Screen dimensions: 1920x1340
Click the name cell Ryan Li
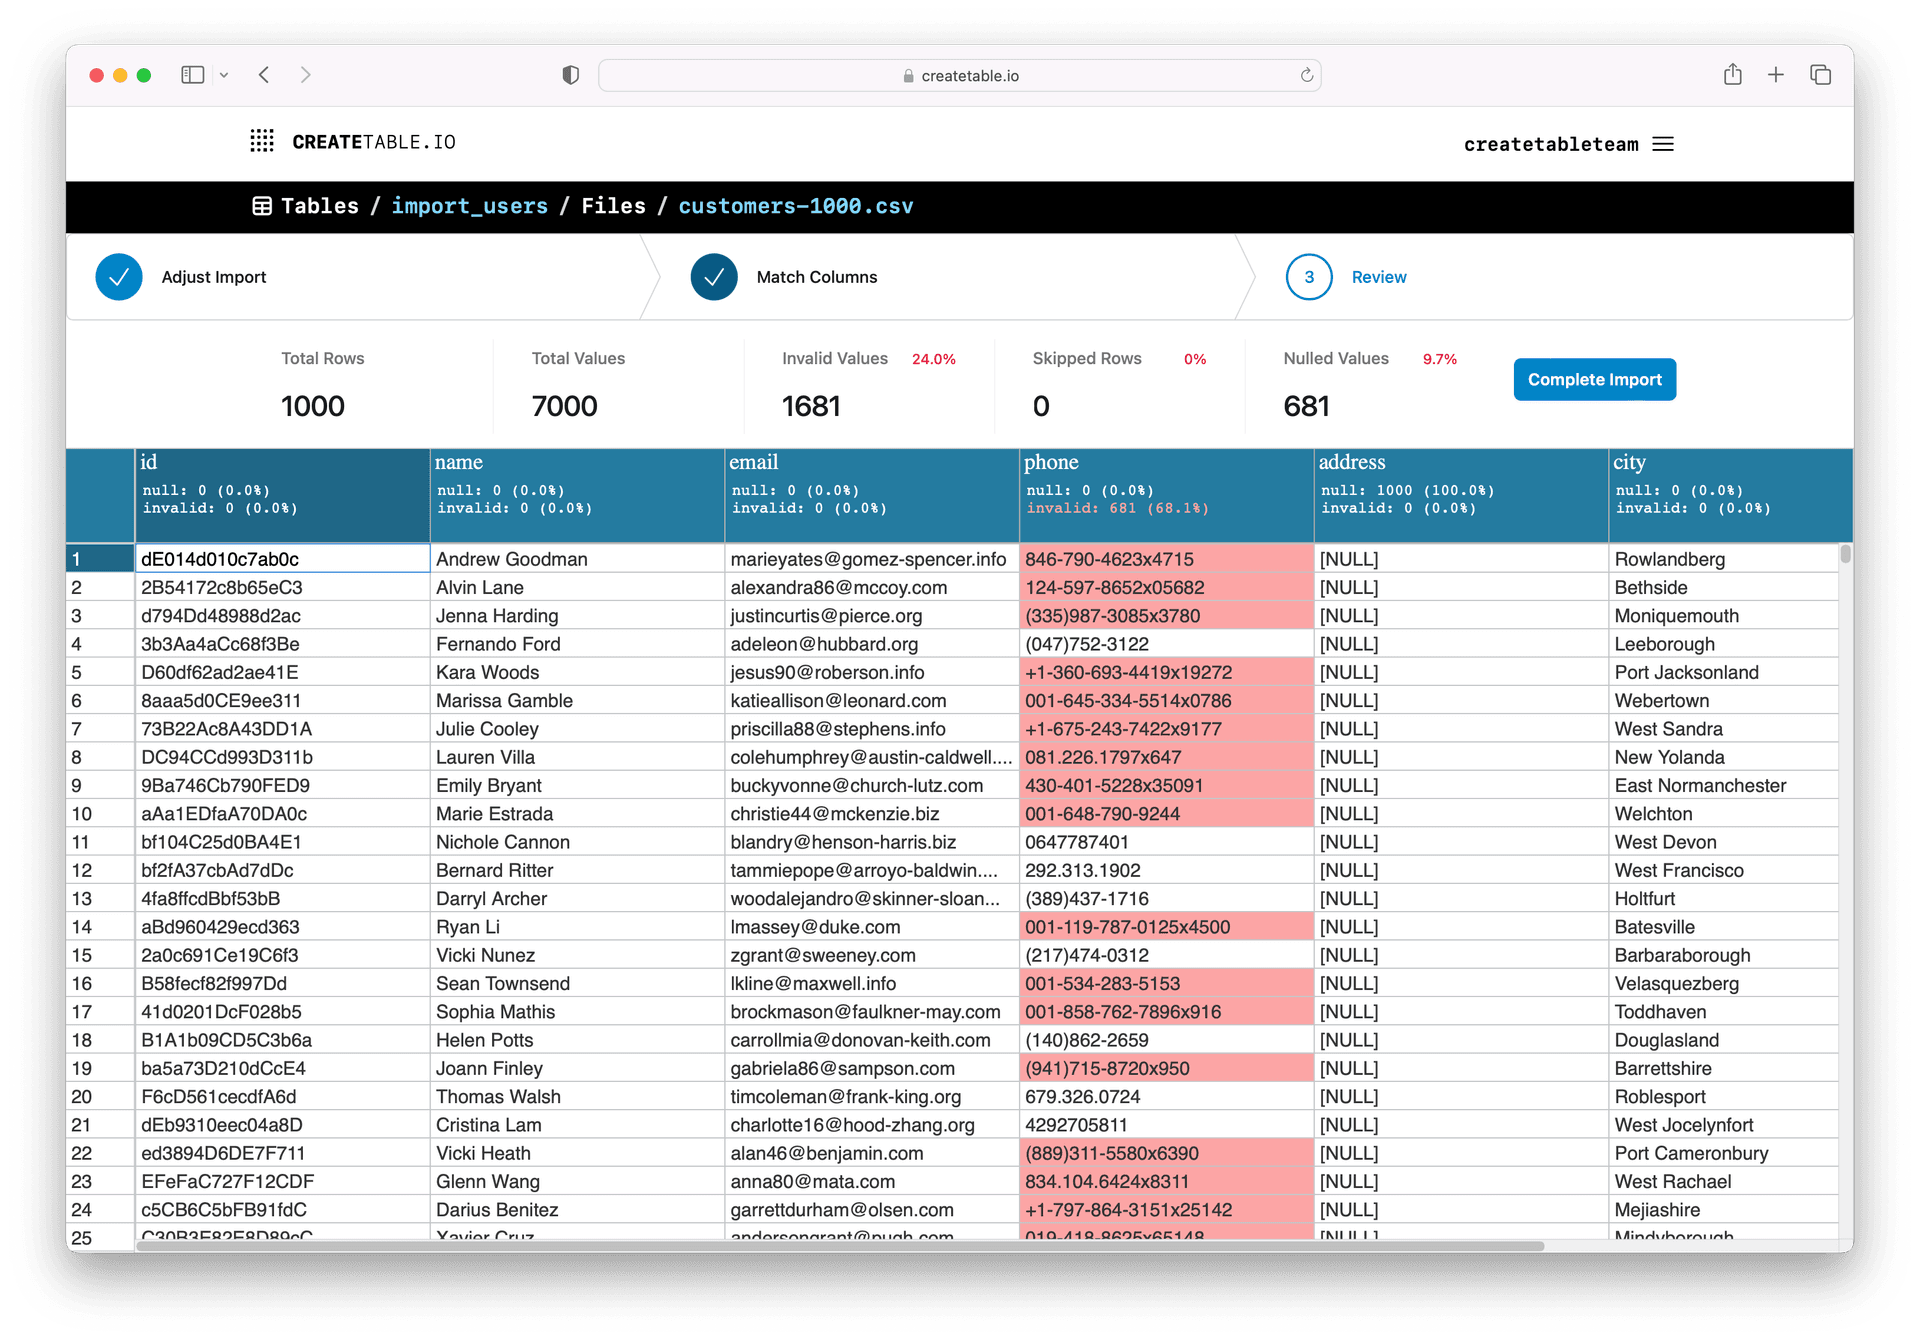click(x=577, y=927)
